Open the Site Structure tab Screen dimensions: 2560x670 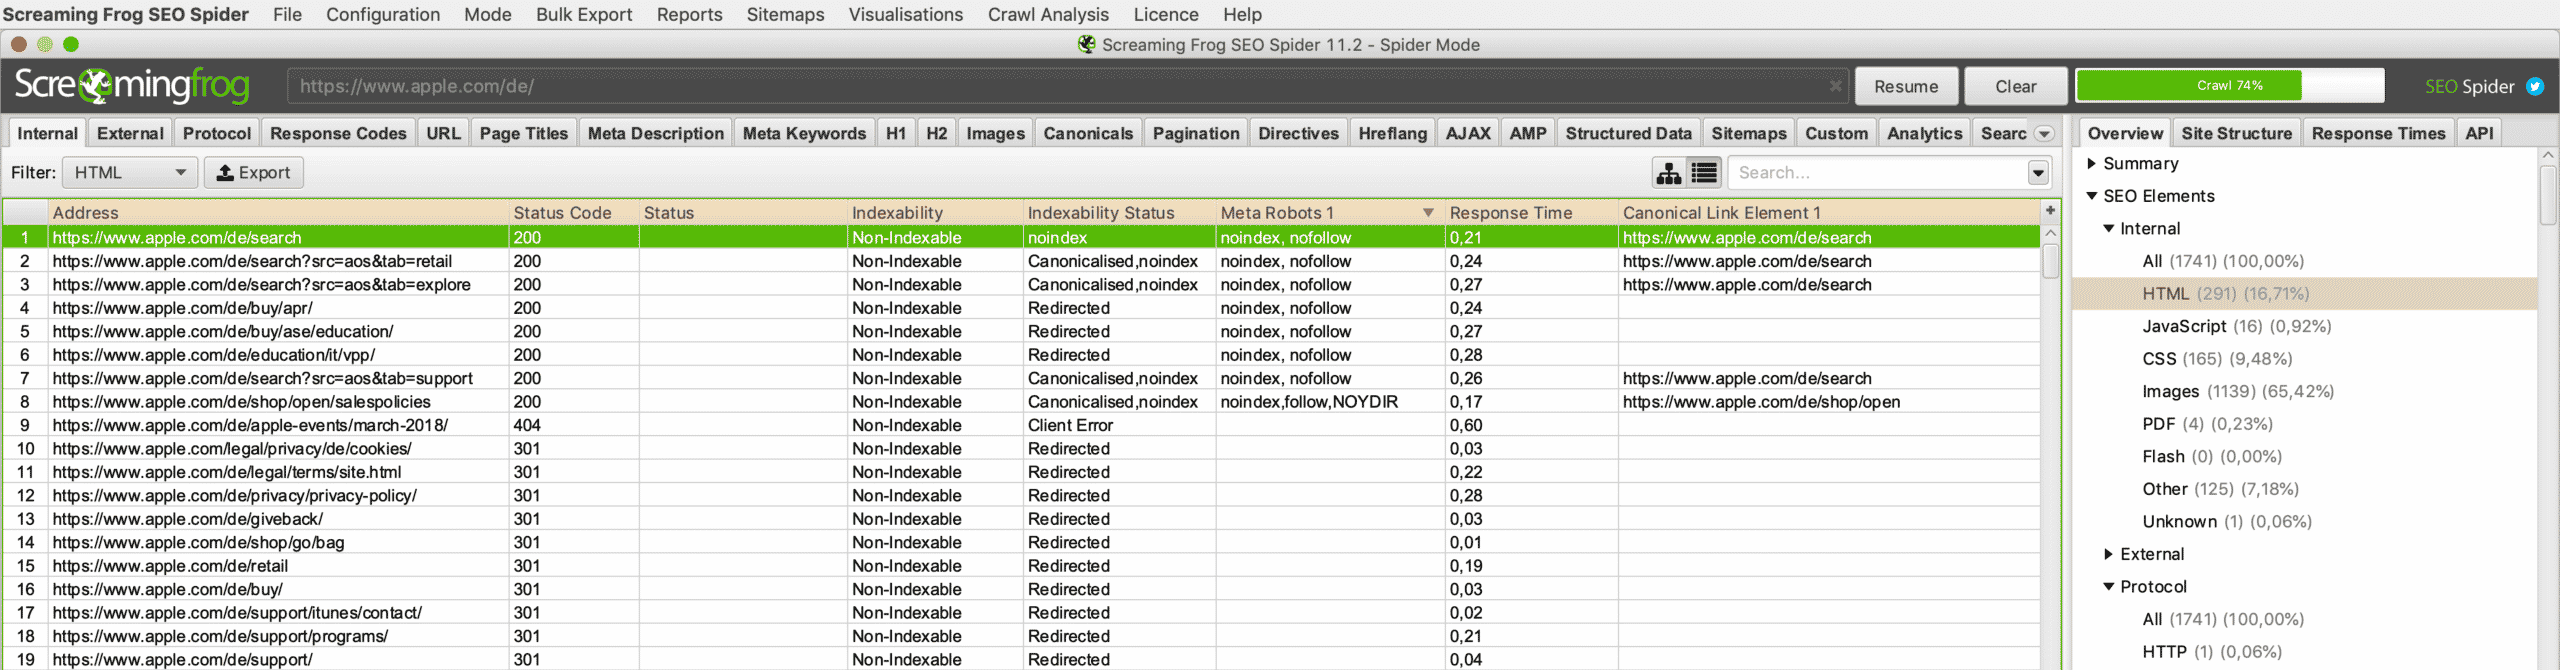click(x=2236, y=134)
